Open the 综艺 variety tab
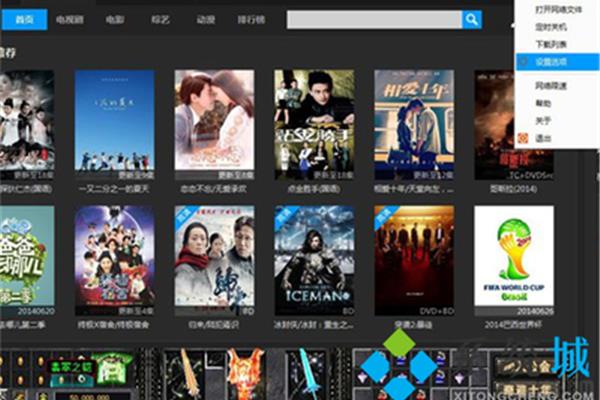 click(160, 20)
